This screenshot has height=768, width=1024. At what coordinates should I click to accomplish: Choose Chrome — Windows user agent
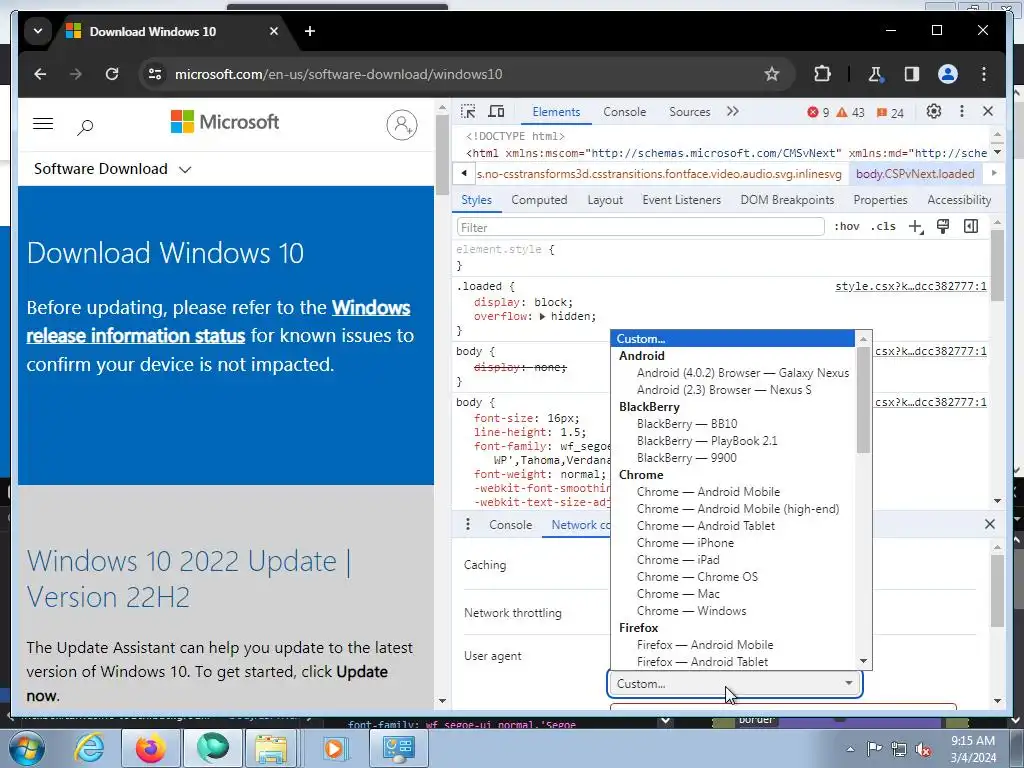(x=733, y=611)
